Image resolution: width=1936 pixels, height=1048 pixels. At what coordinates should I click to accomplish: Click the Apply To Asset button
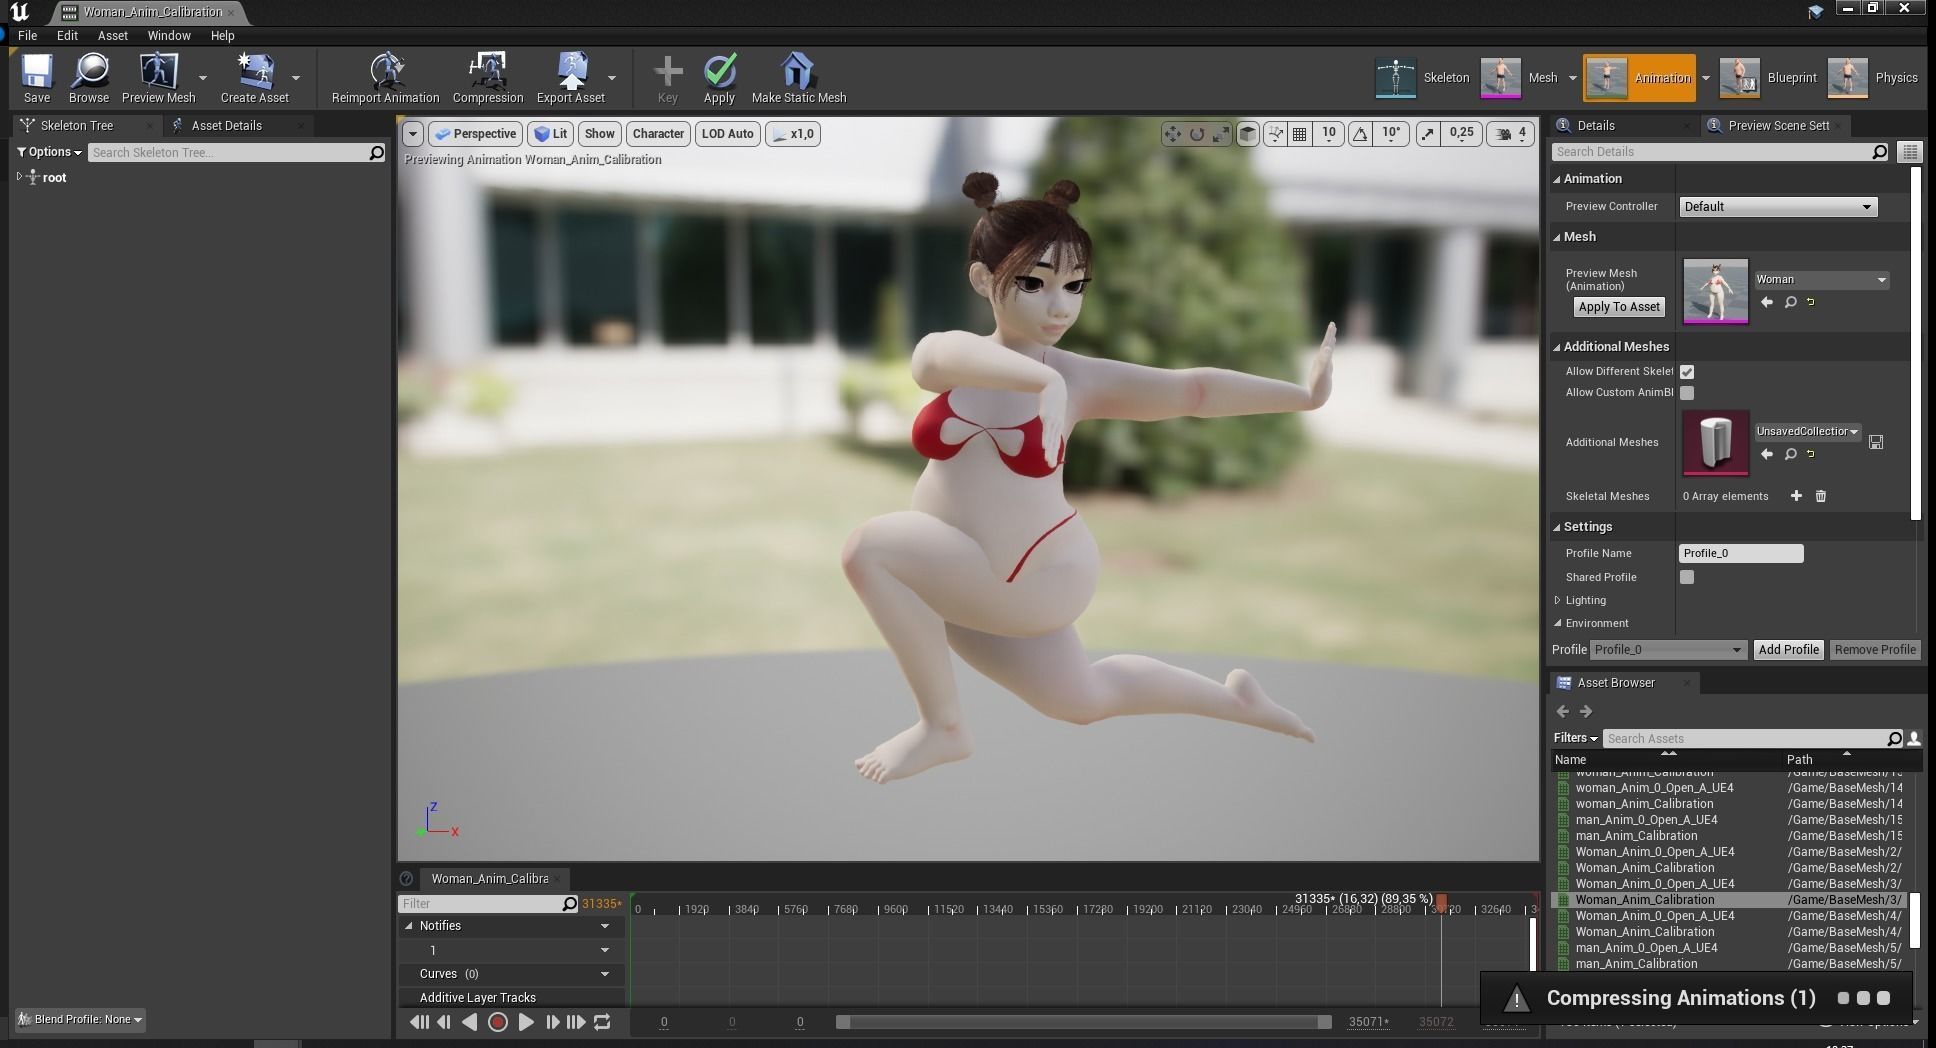point(1619,307)
